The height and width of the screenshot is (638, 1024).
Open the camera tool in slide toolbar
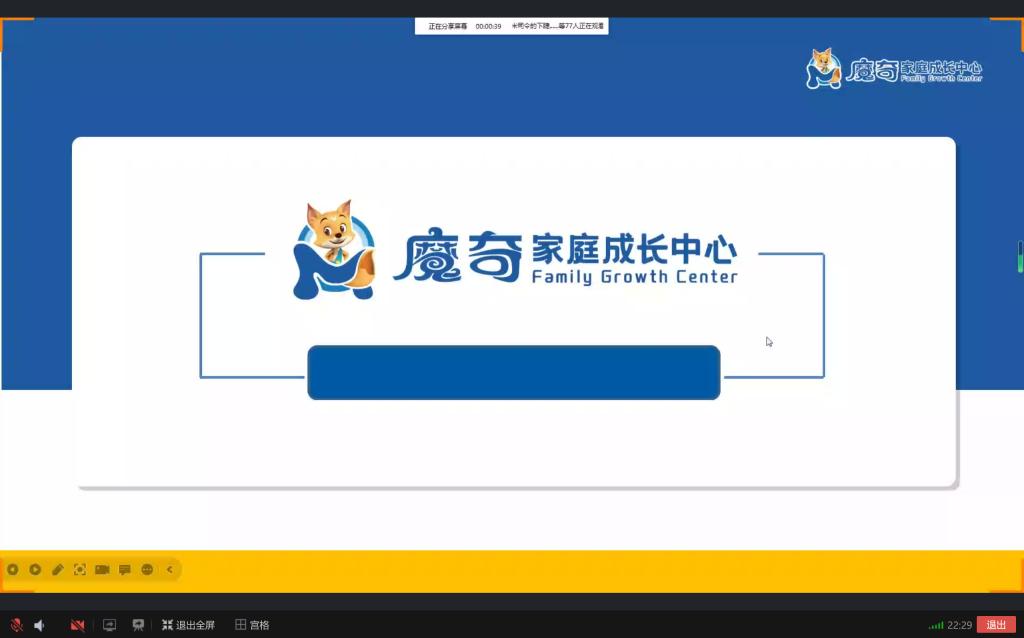point(102,569)
